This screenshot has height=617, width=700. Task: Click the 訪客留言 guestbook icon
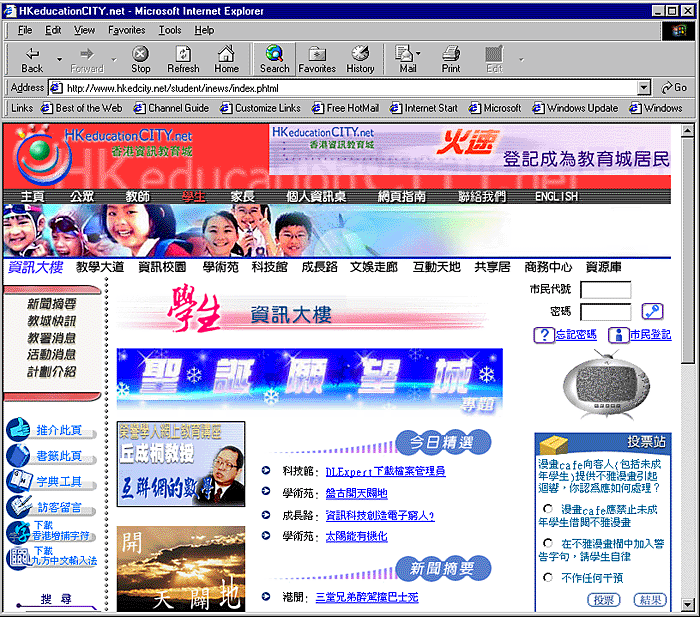pyautogui.click(x=19, y=507)
